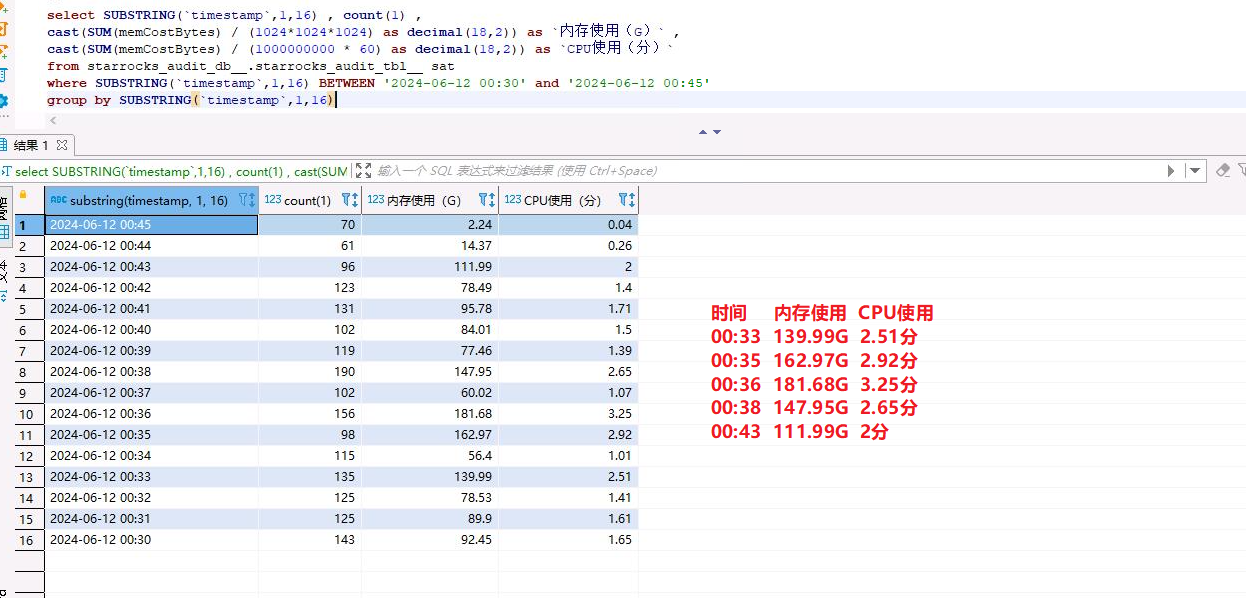Click the 'where SUBSTRING ... BETWEEN' line in editor
The height and width of the screenshot is (598, 1246).
(x=378, y=83)
